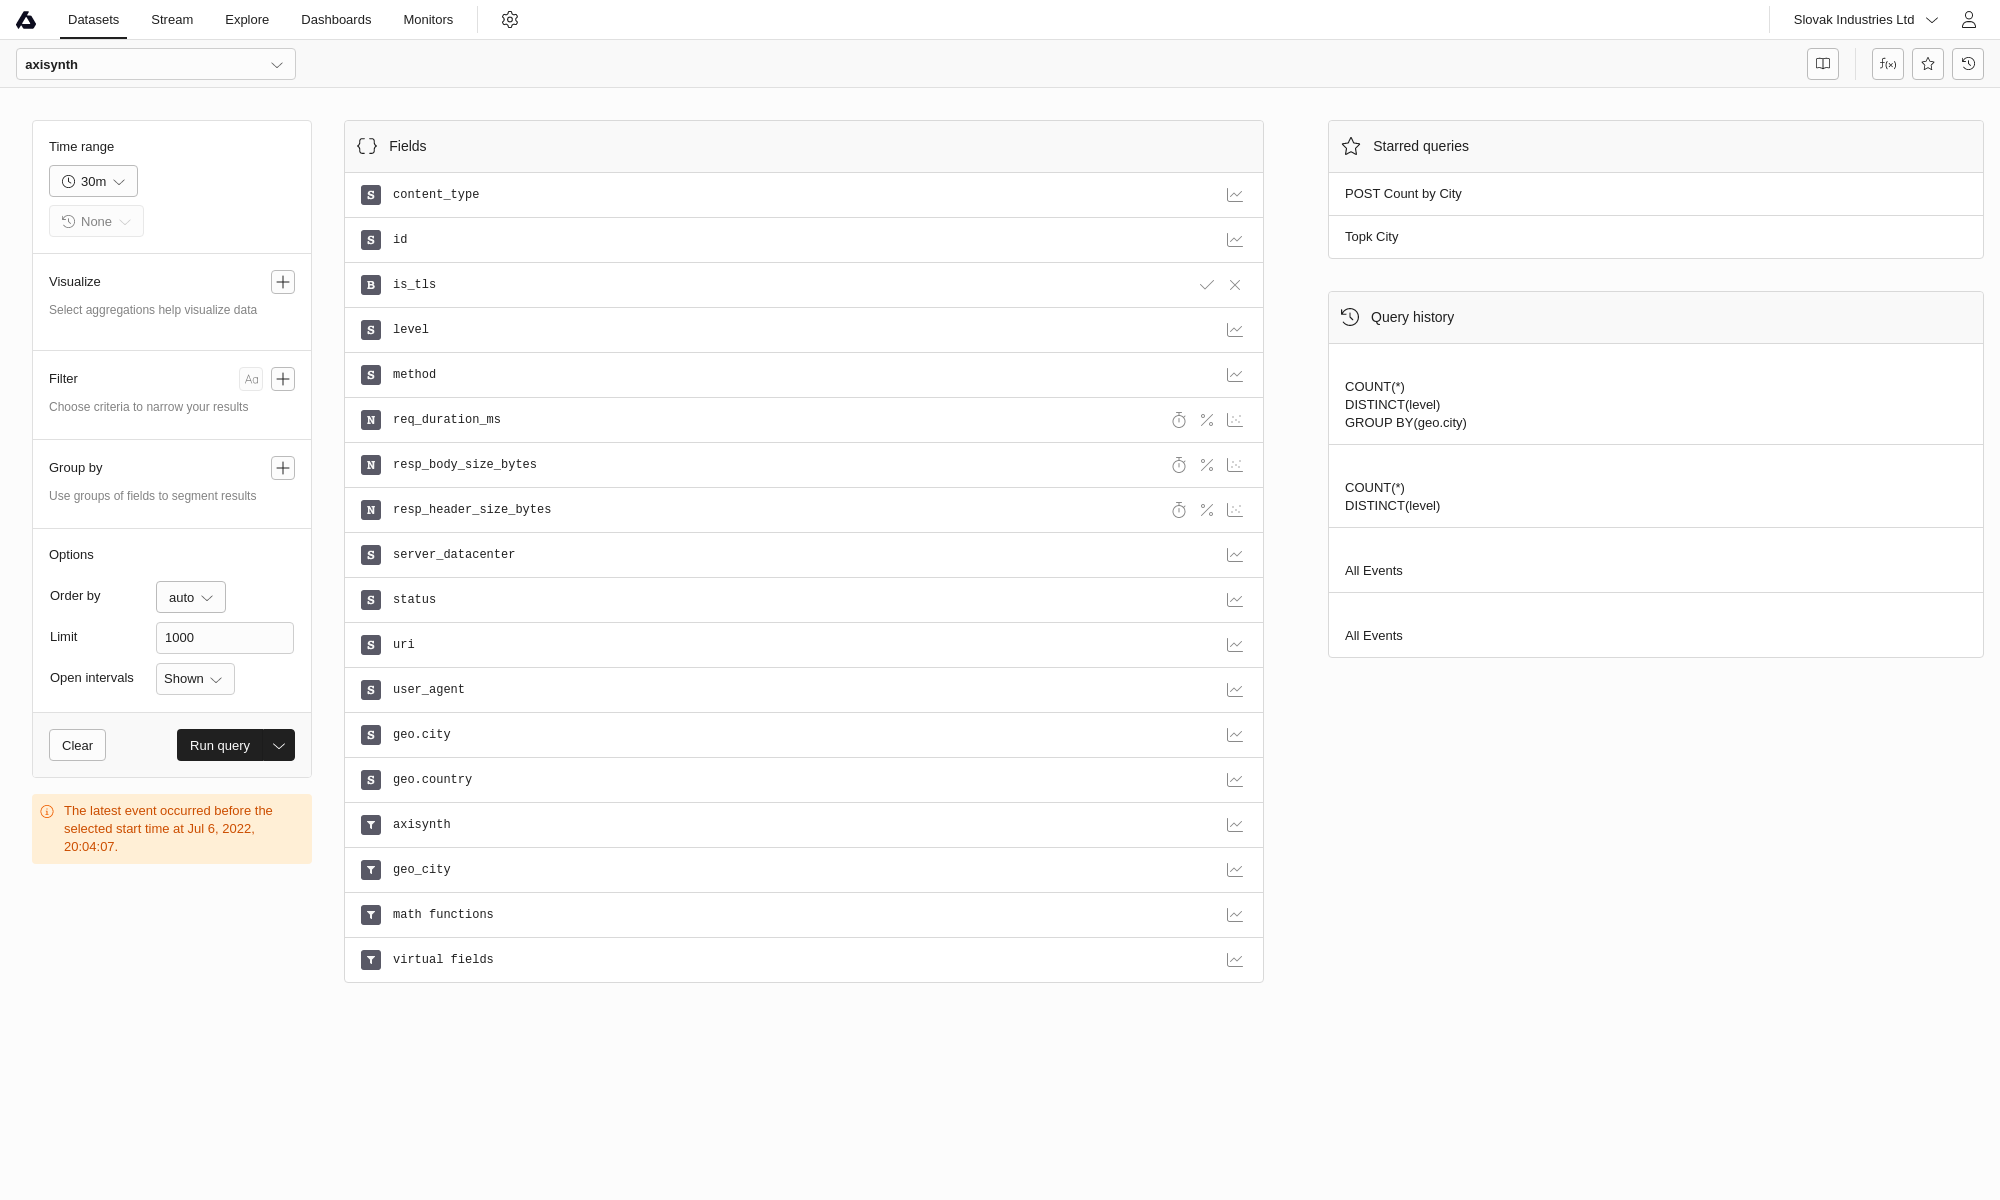Expand the Order by auto dropdown
Viewport: 2000px width, 1200px height.
pyautogui.click(x=191, y=597)
